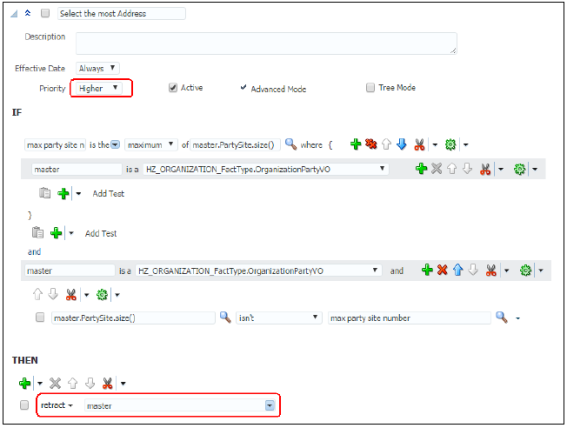
Task: Click the scissors icon in the THEN toolbar
Action: click(107, 383)
